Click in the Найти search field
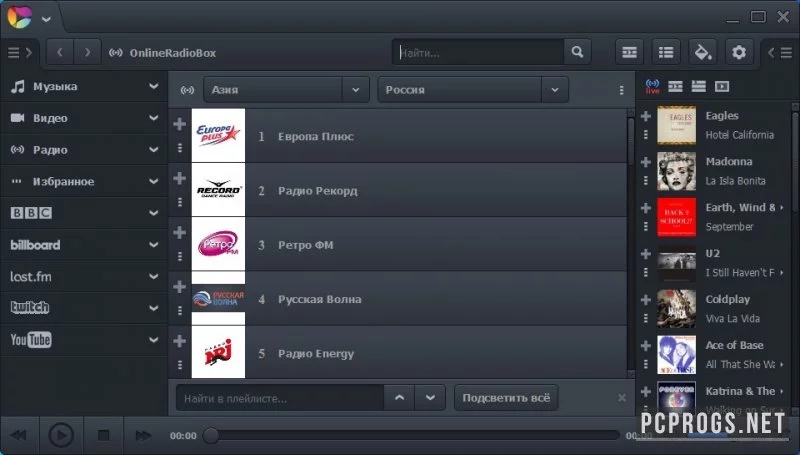800x455 pixels. [479, 52]
